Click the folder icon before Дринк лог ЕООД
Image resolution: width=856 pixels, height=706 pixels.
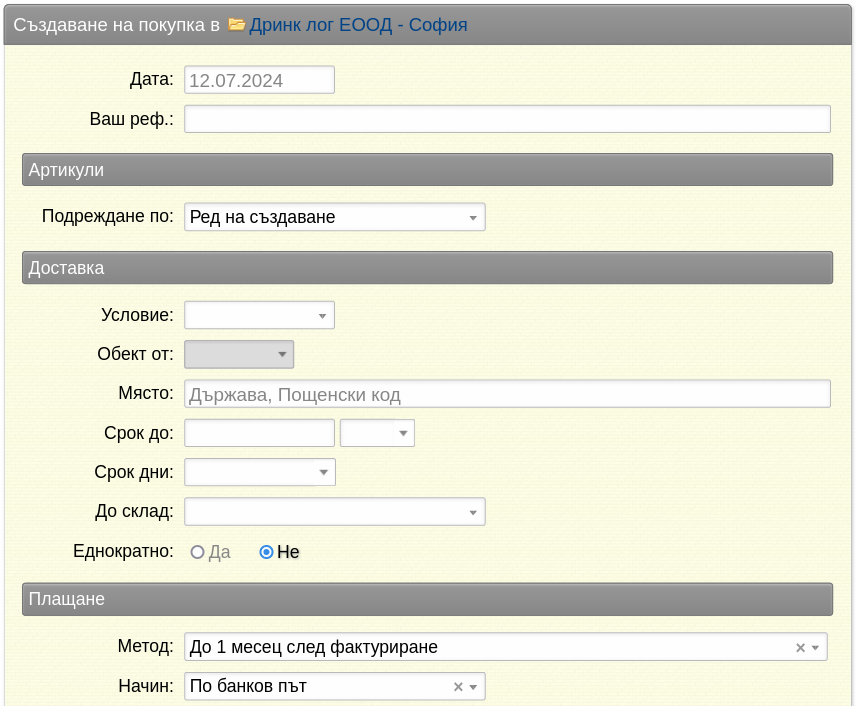(x=236, y=25)
